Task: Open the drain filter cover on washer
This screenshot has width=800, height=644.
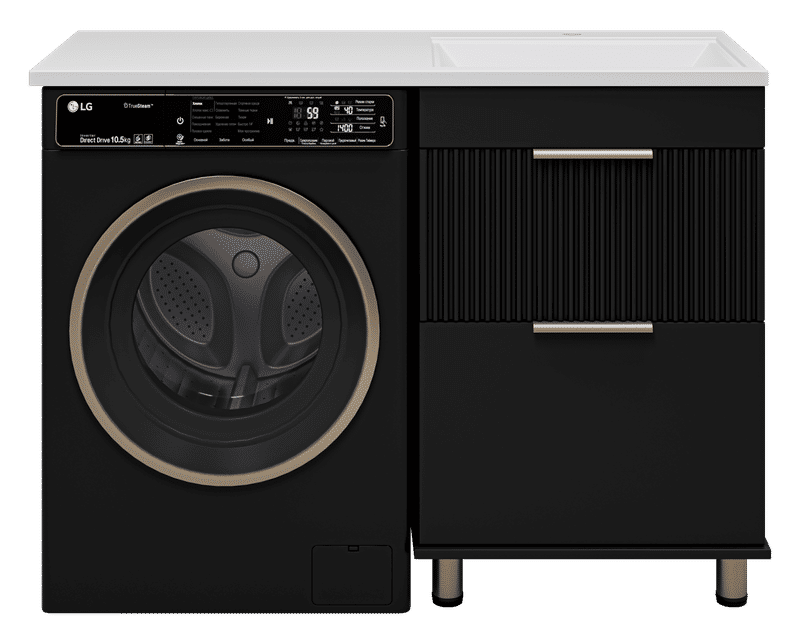Action: pos(352,575)
